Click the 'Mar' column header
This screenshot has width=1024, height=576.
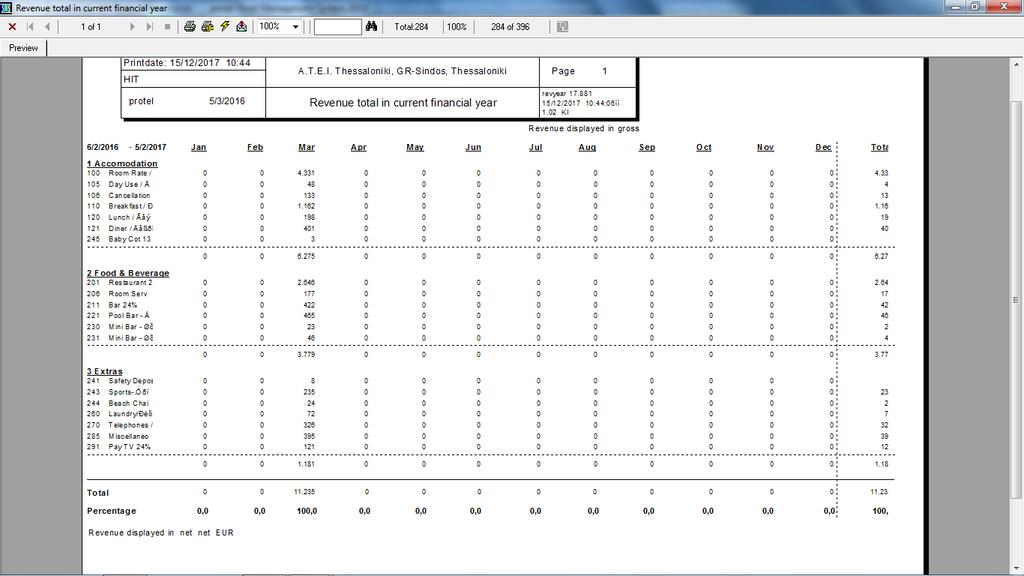[306, 148]
